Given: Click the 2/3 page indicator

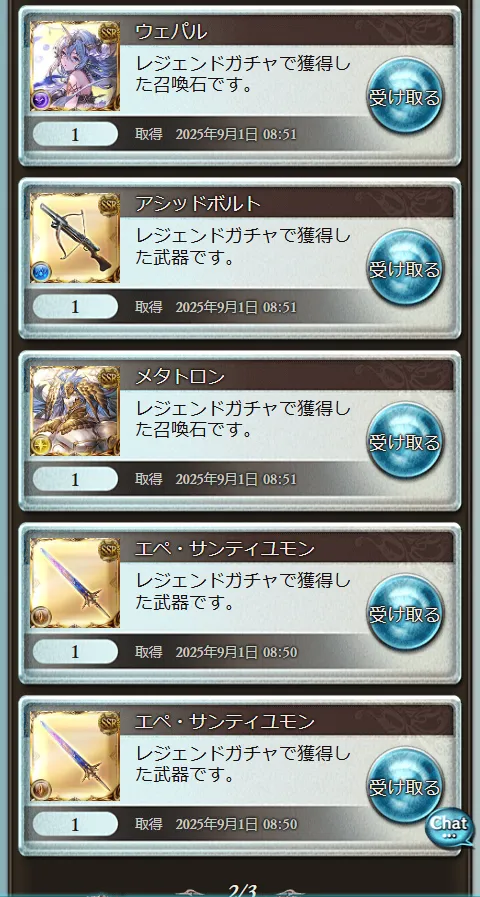Looking at the screenshot, I should [242, 890].
